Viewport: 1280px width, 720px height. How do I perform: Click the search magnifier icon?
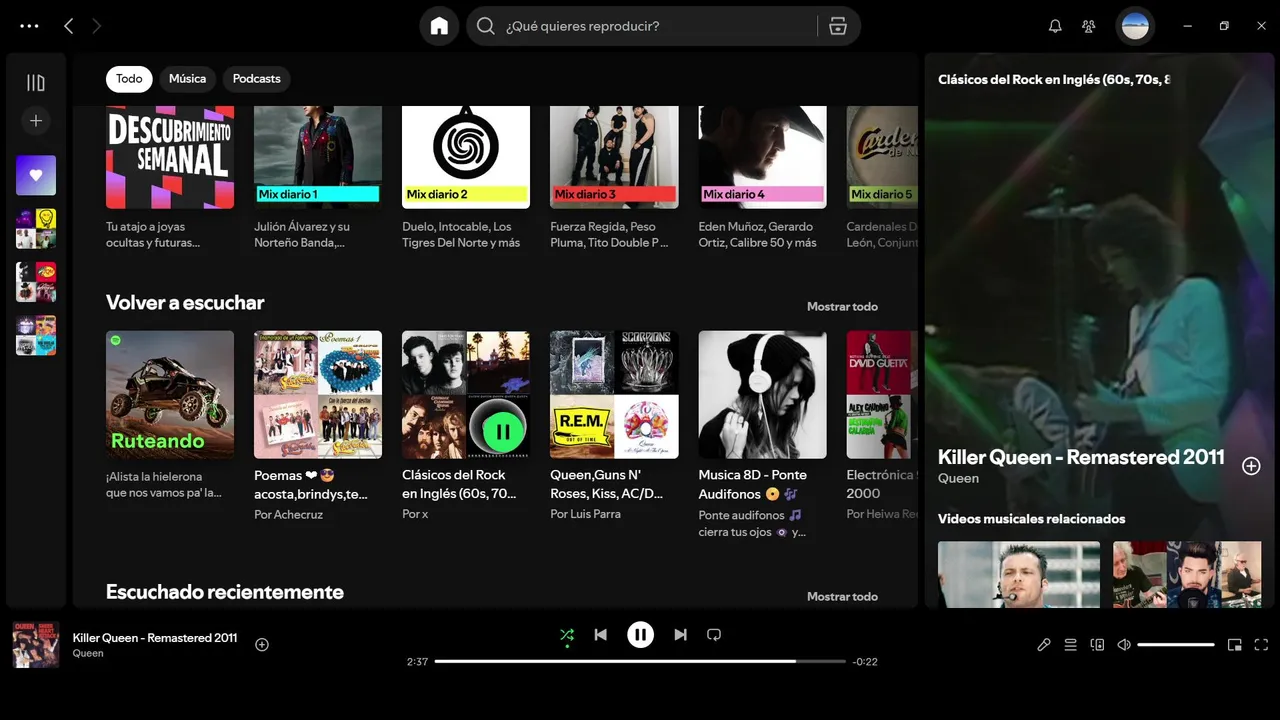coord(486,26)
